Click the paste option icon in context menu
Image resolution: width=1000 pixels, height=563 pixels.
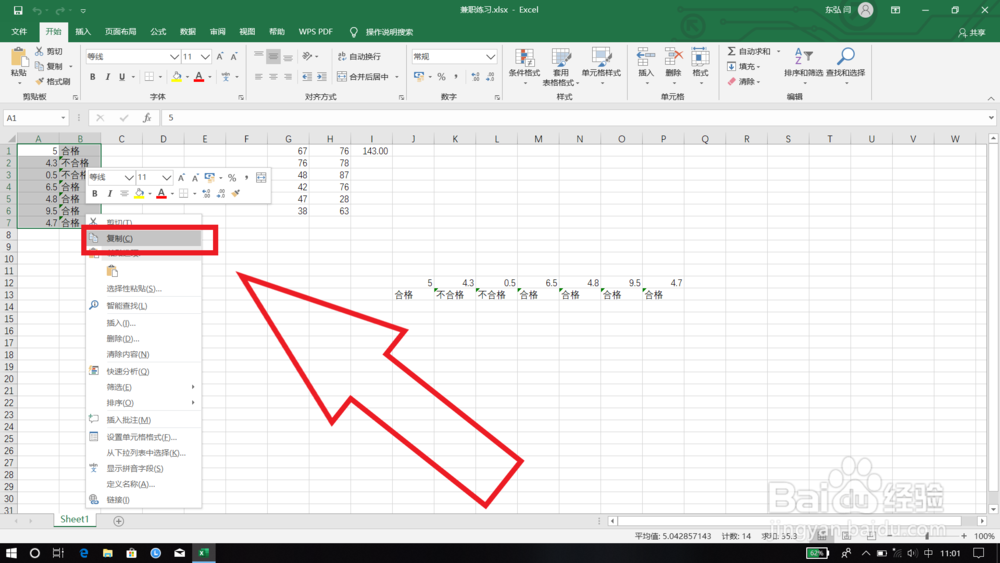pyautogui.click(x=112, y=271)
